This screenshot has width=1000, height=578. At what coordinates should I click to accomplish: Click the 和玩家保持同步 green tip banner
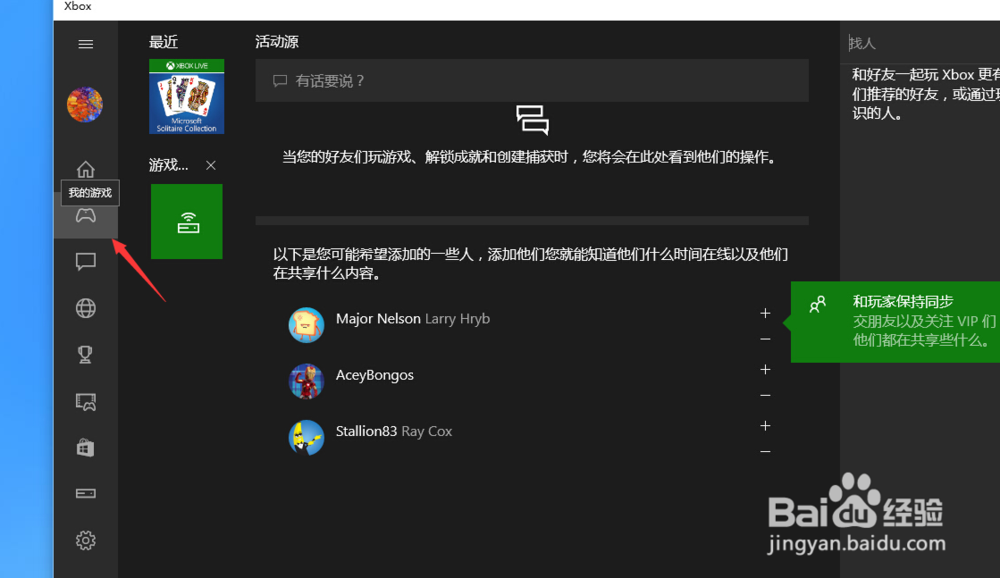[x=895, y=322]
